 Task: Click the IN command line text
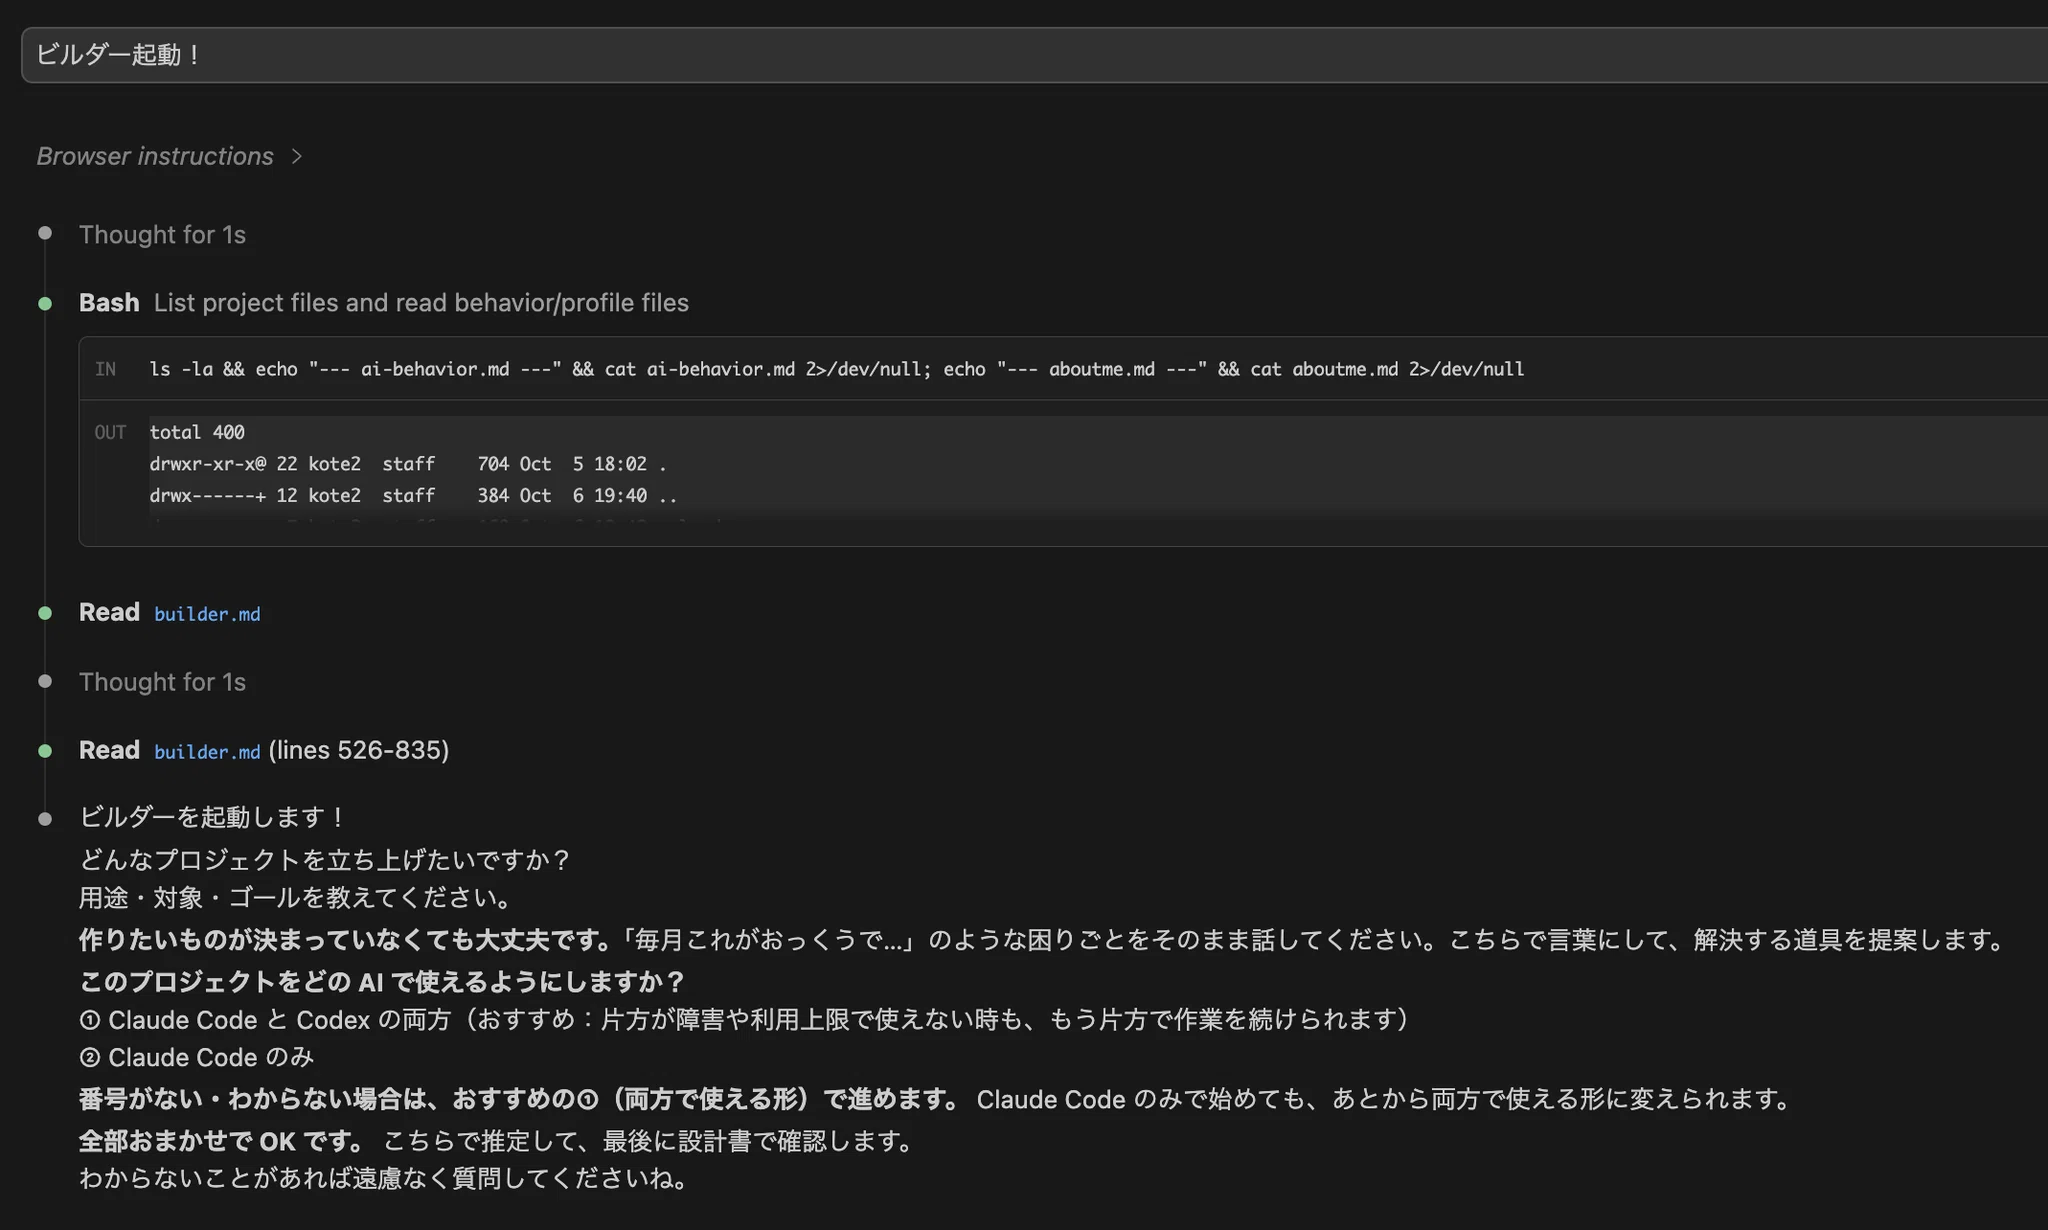click(836, 369)
